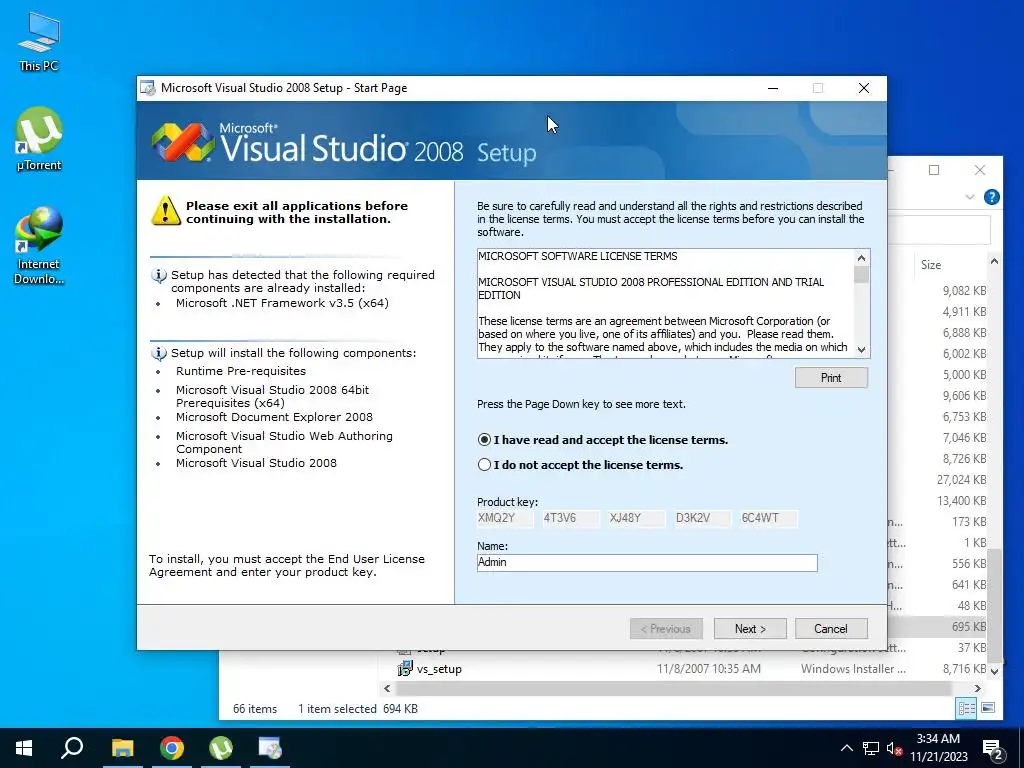
Task: Minimize the Visual Studio Setup window
Action: (x=773, y=88)
